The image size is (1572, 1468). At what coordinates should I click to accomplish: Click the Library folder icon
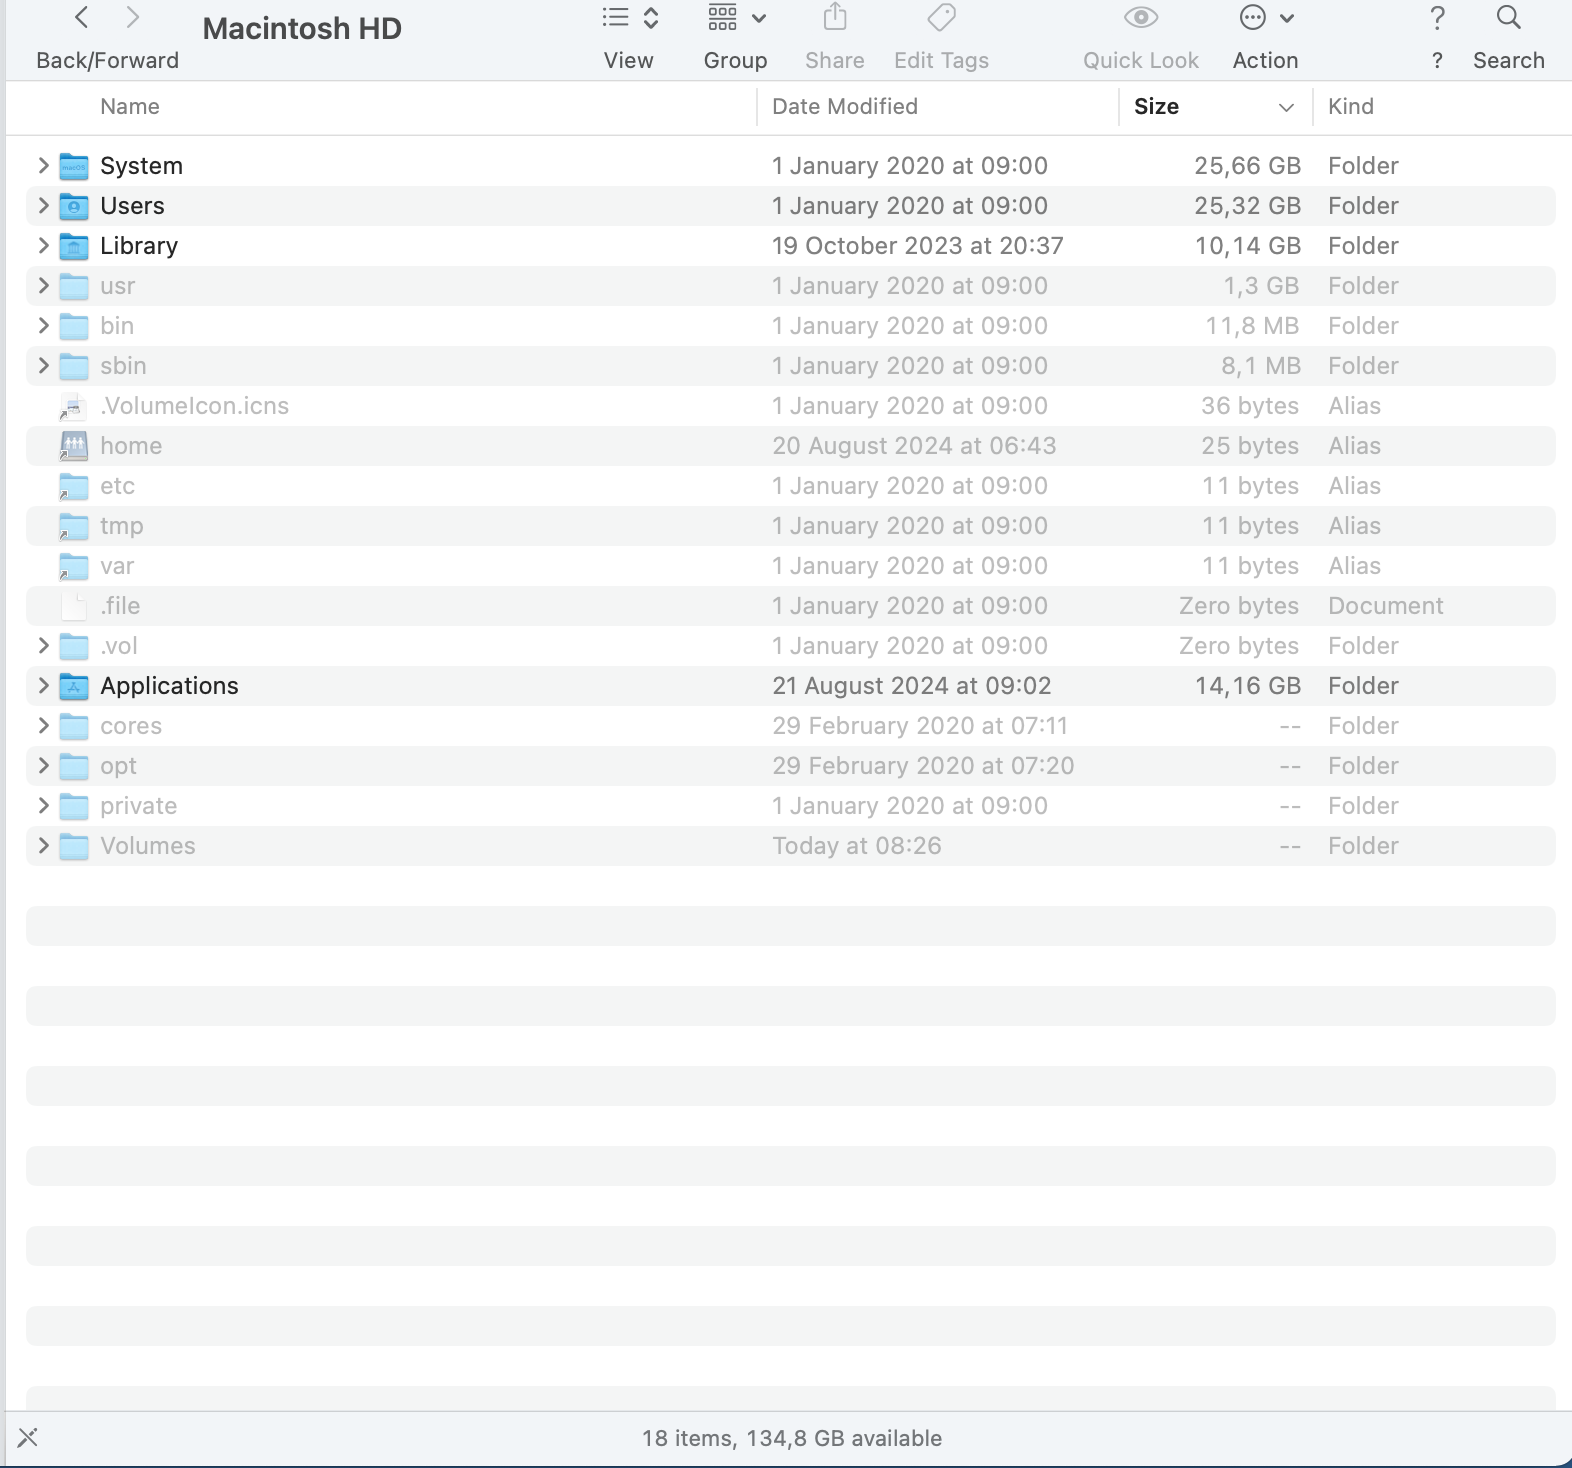(74, 246)
